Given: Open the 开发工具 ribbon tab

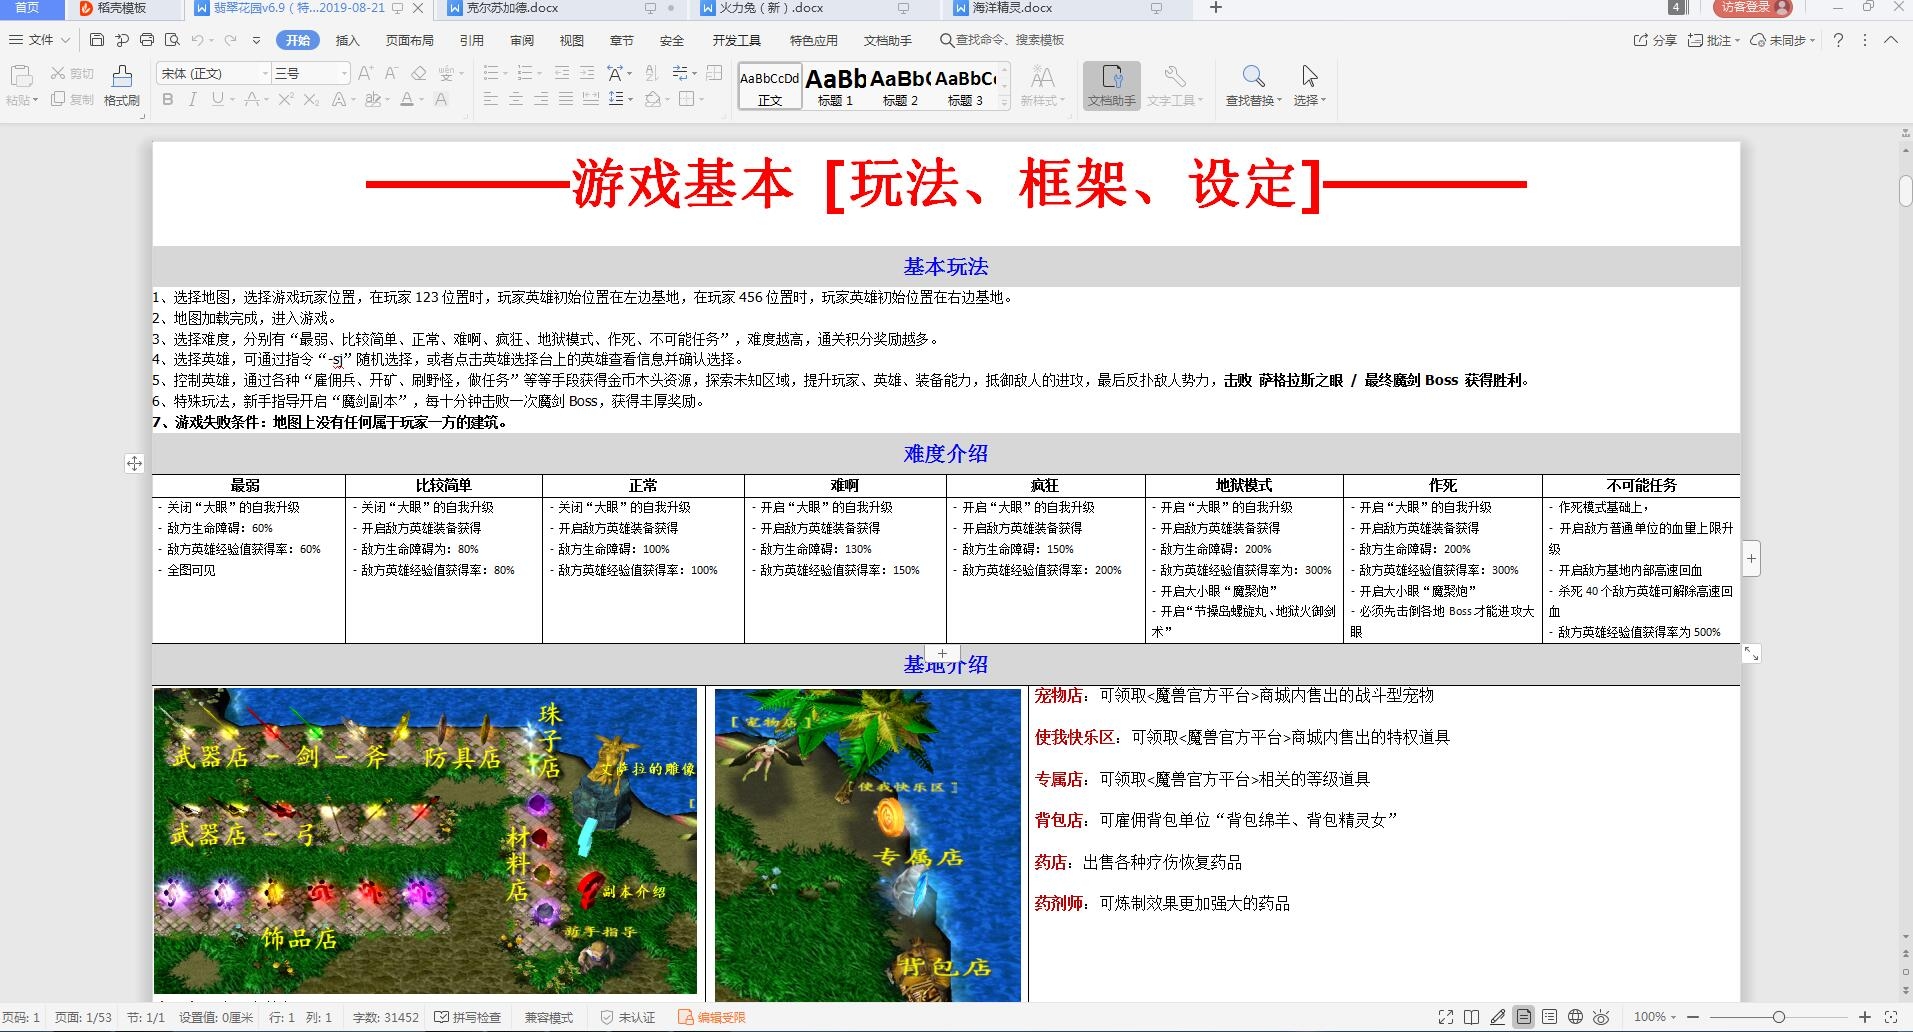Looking at the screenshot, I should click(737, 40).
